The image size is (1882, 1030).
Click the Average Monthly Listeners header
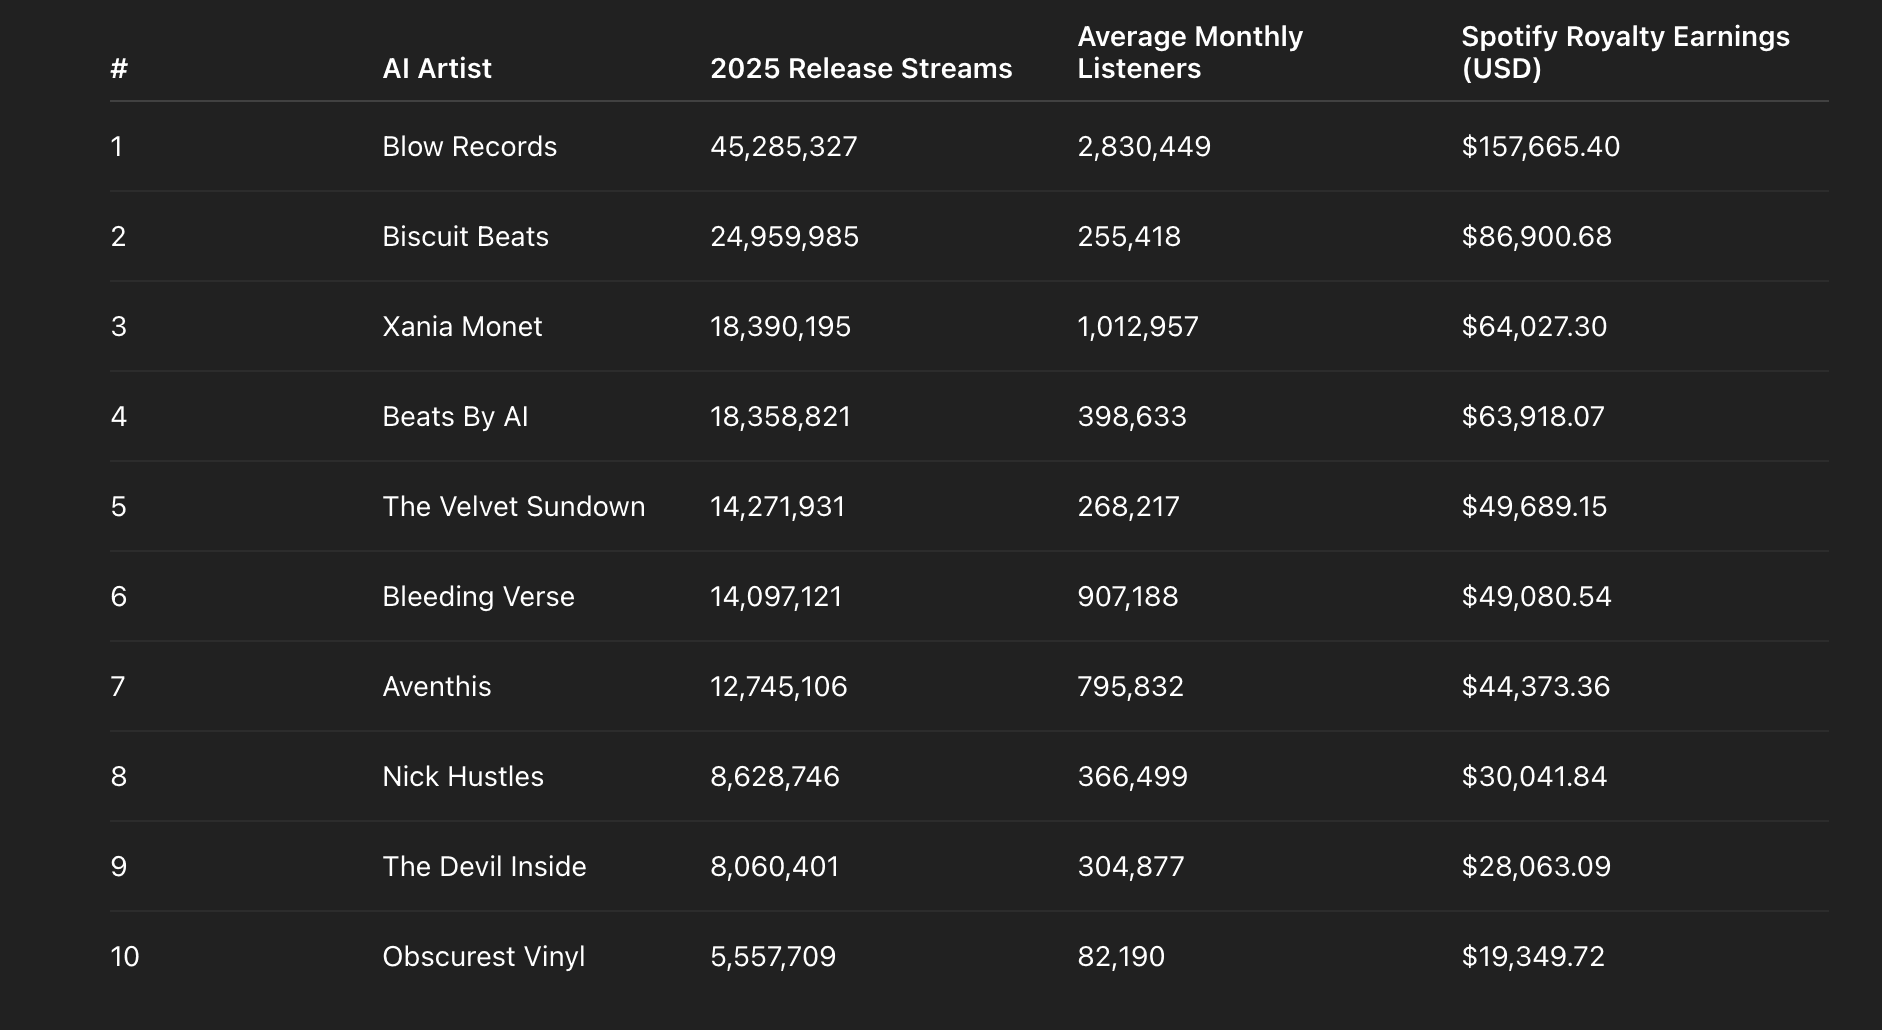tap(1190, 52)
